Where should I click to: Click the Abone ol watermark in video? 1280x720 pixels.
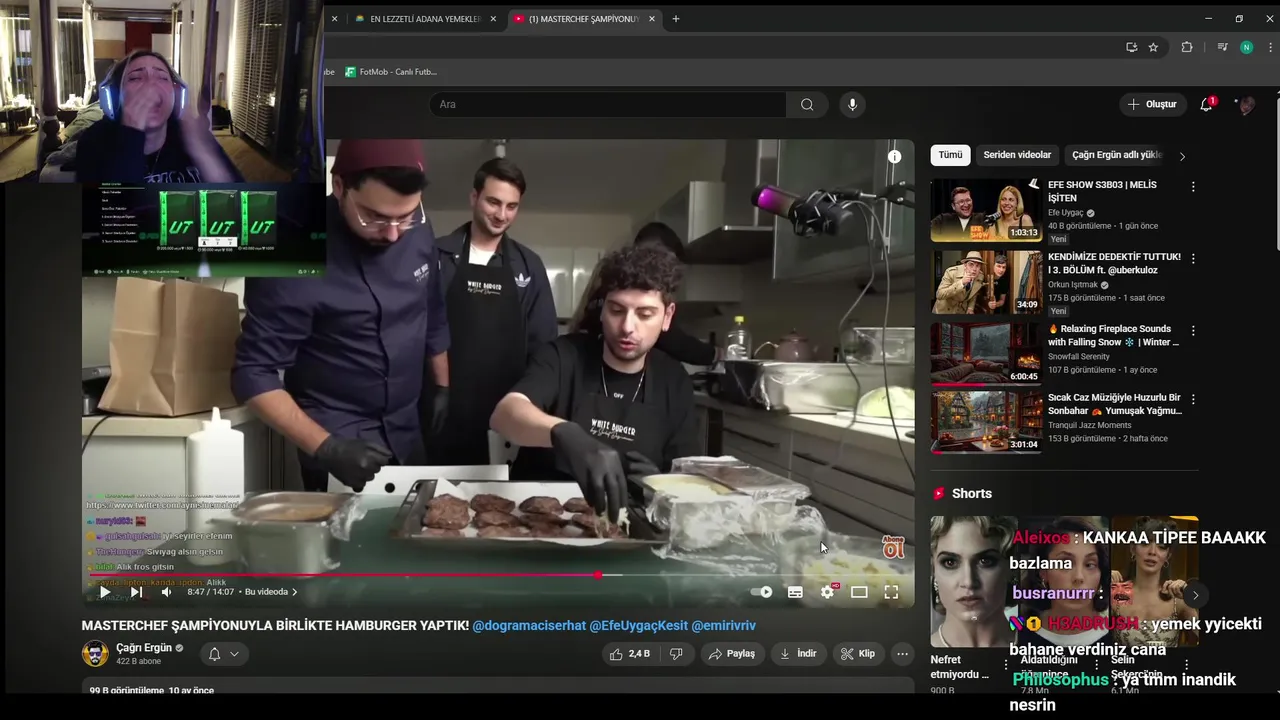[893, 547]
